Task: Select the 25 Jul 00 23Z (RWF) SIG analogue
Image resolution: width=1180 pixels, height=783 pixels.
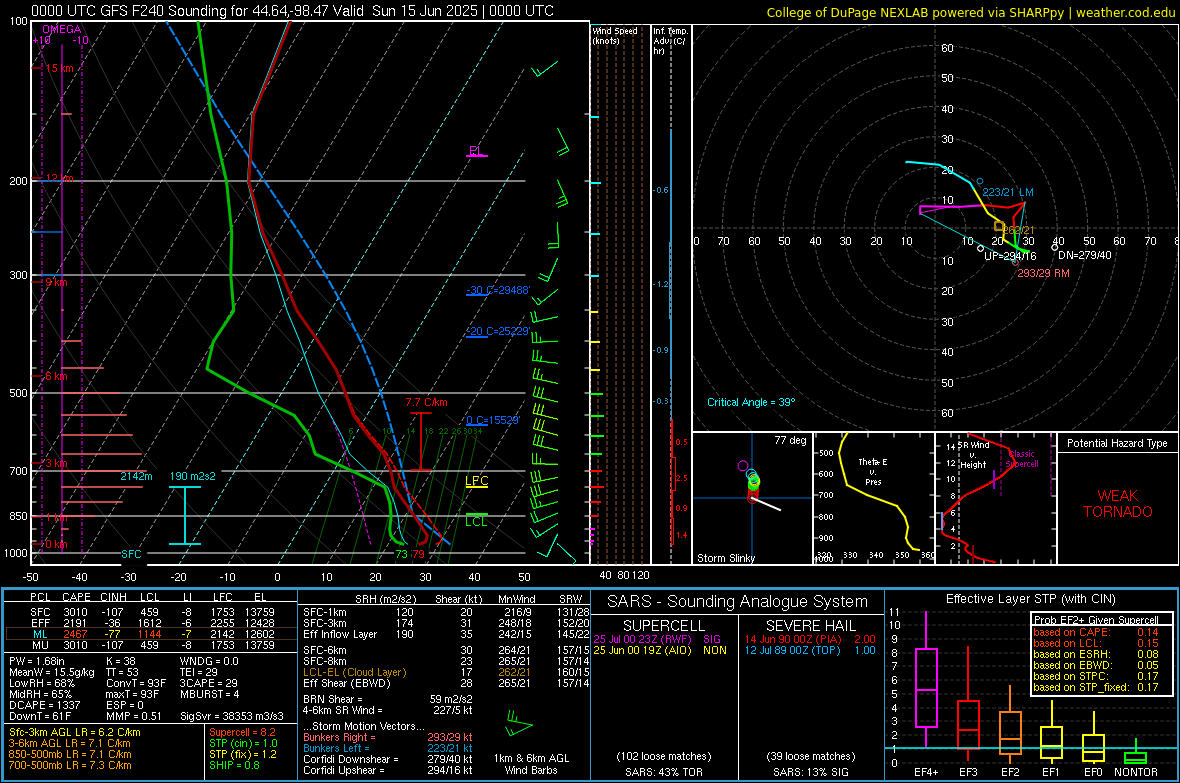Action: coord(657,639)
